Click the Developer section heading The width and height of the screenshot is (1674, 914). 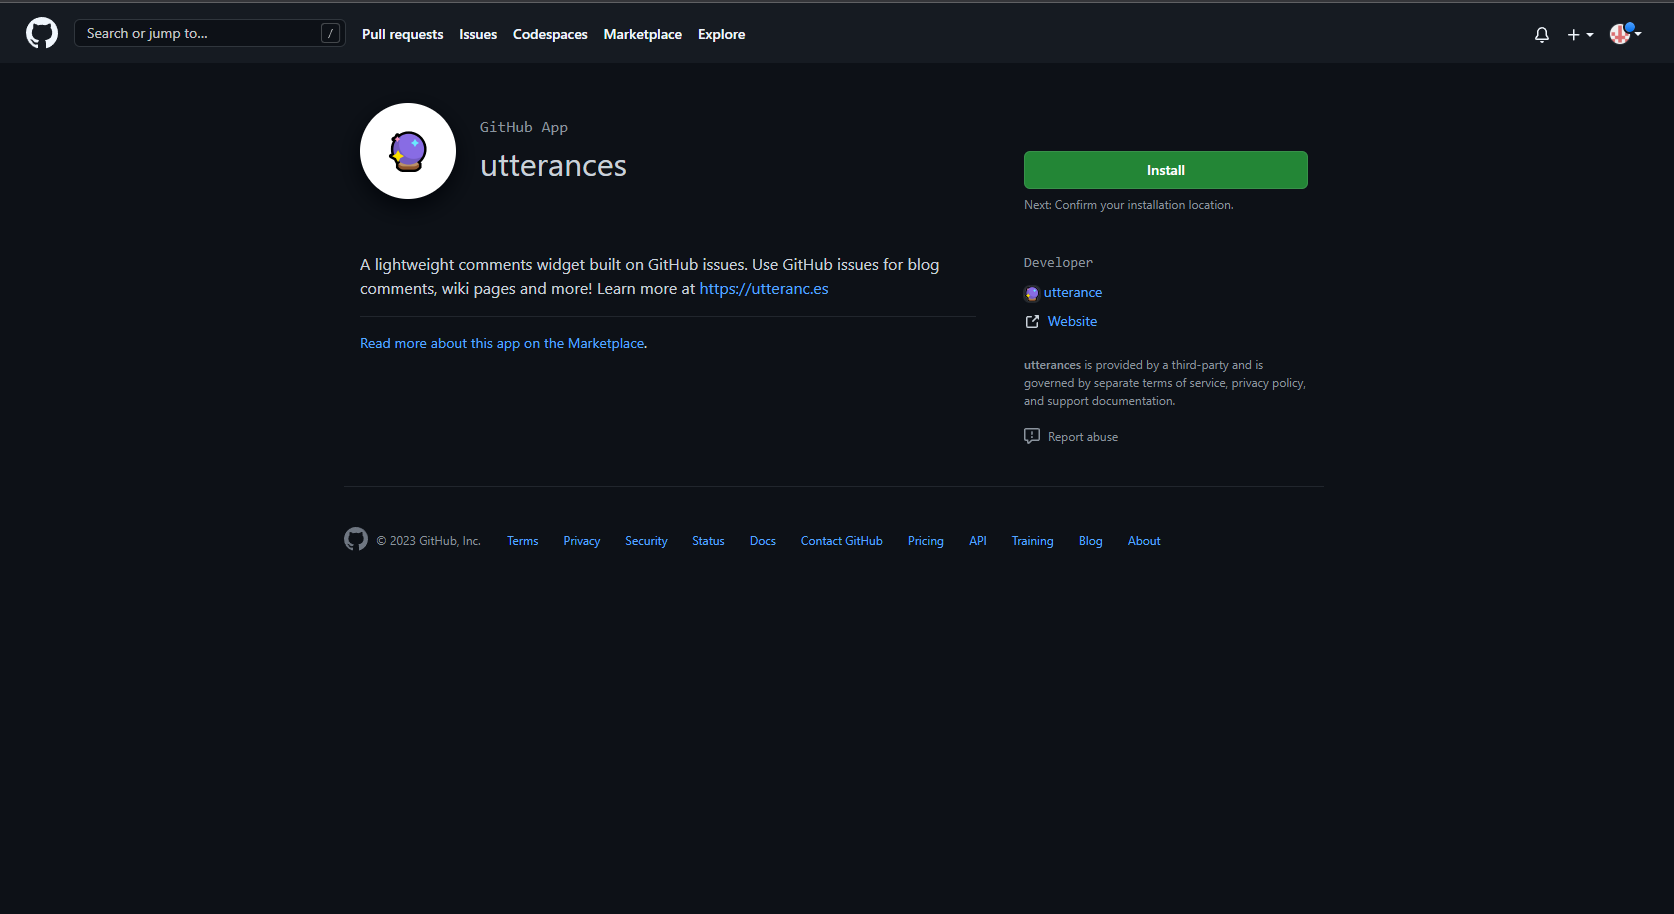pos(1058,262)
